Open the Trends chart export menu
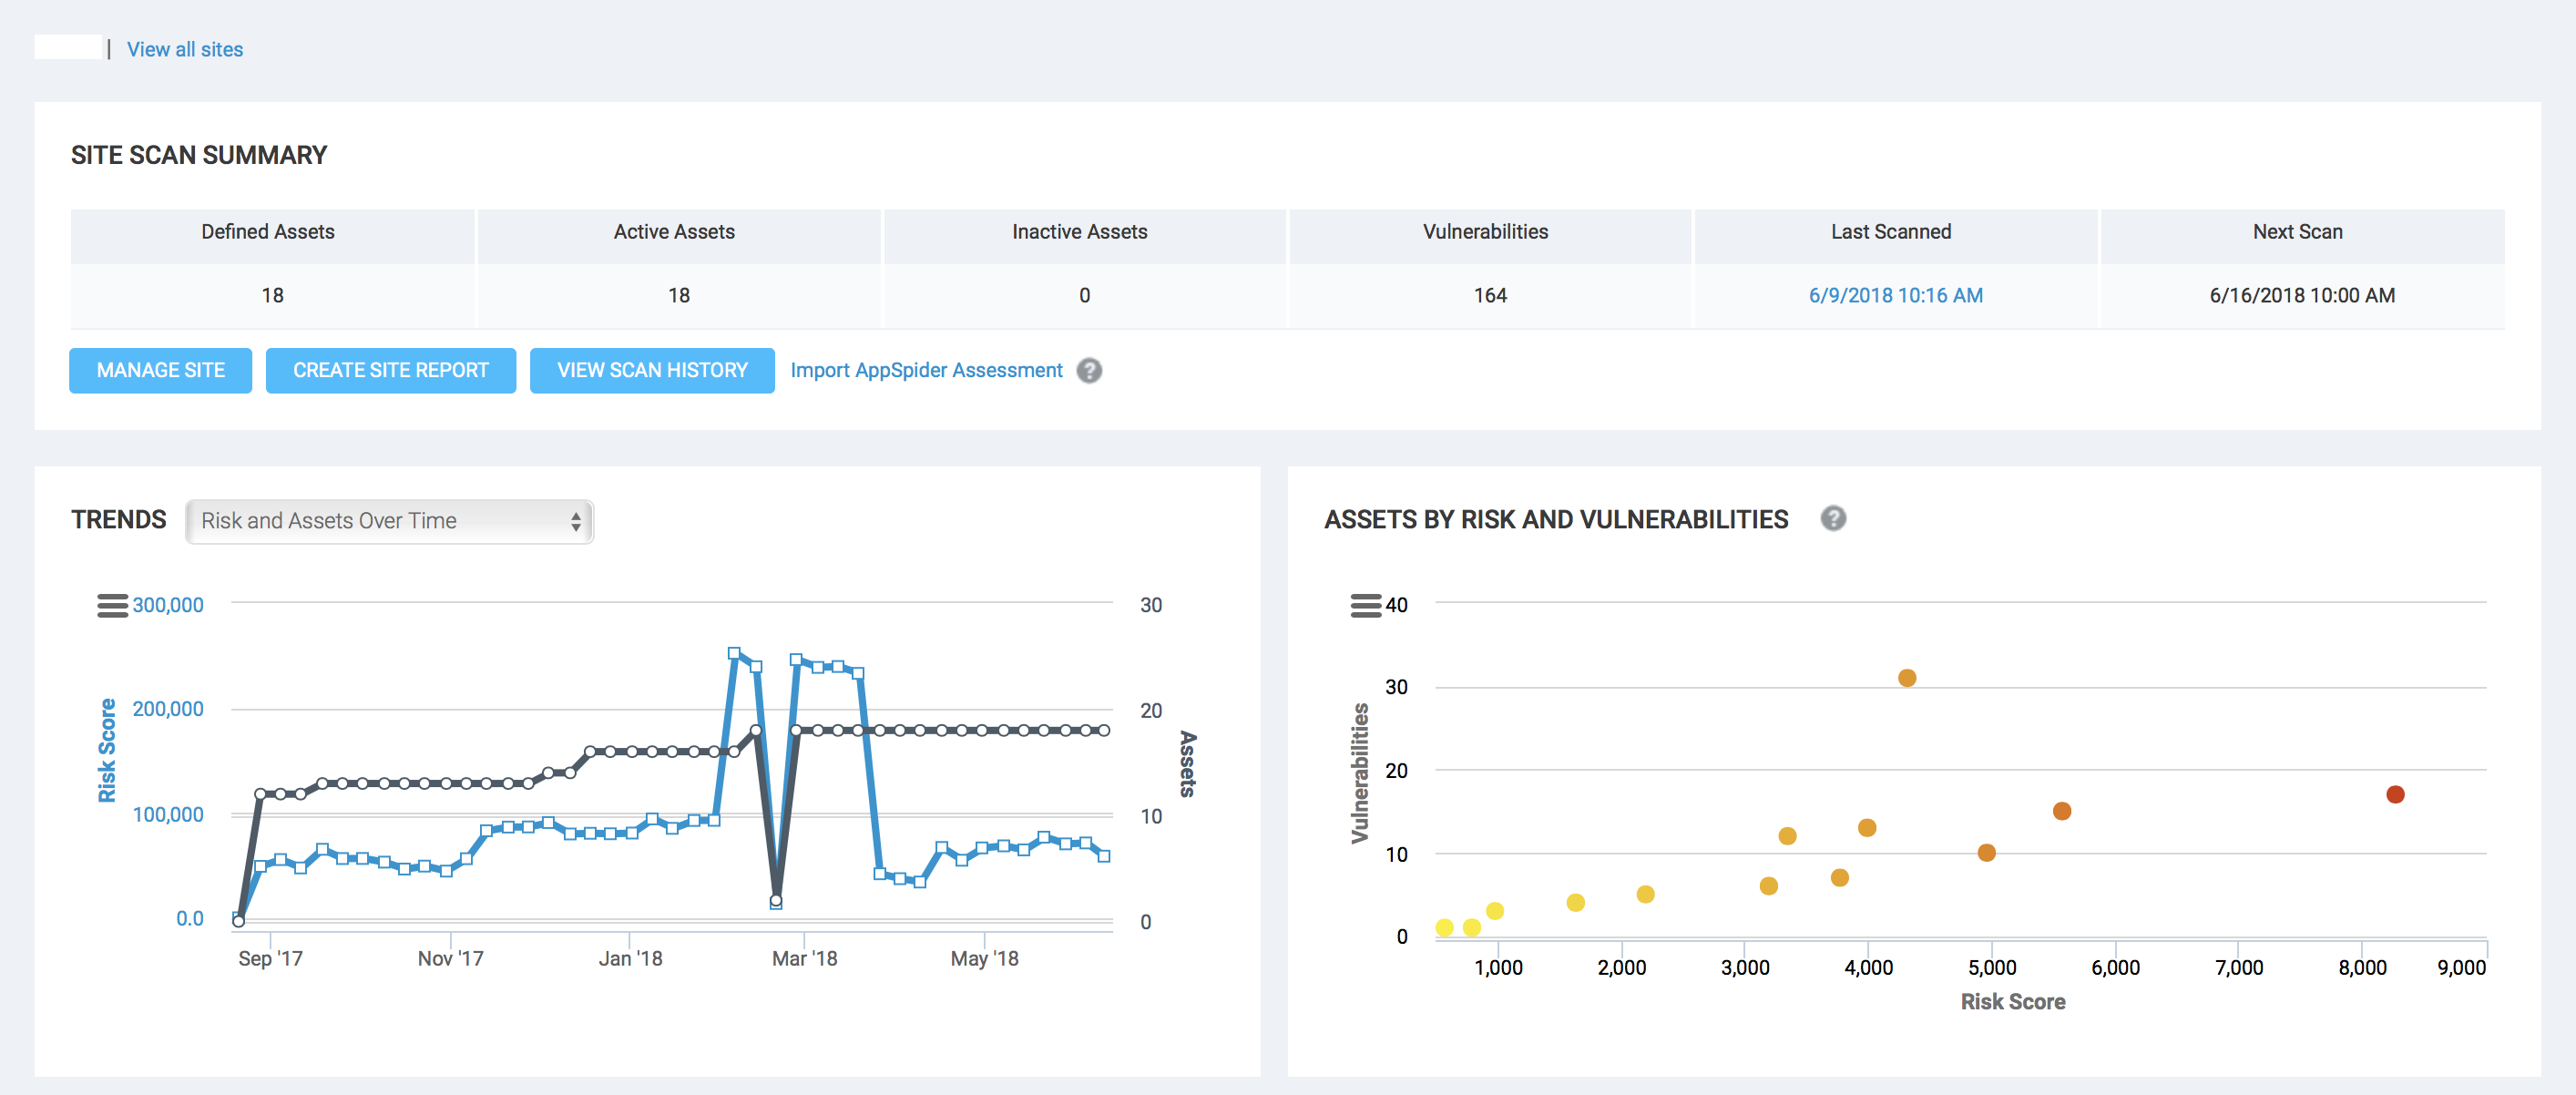2576x1095 pixels. pyautogui.click(x=112, y=604)
